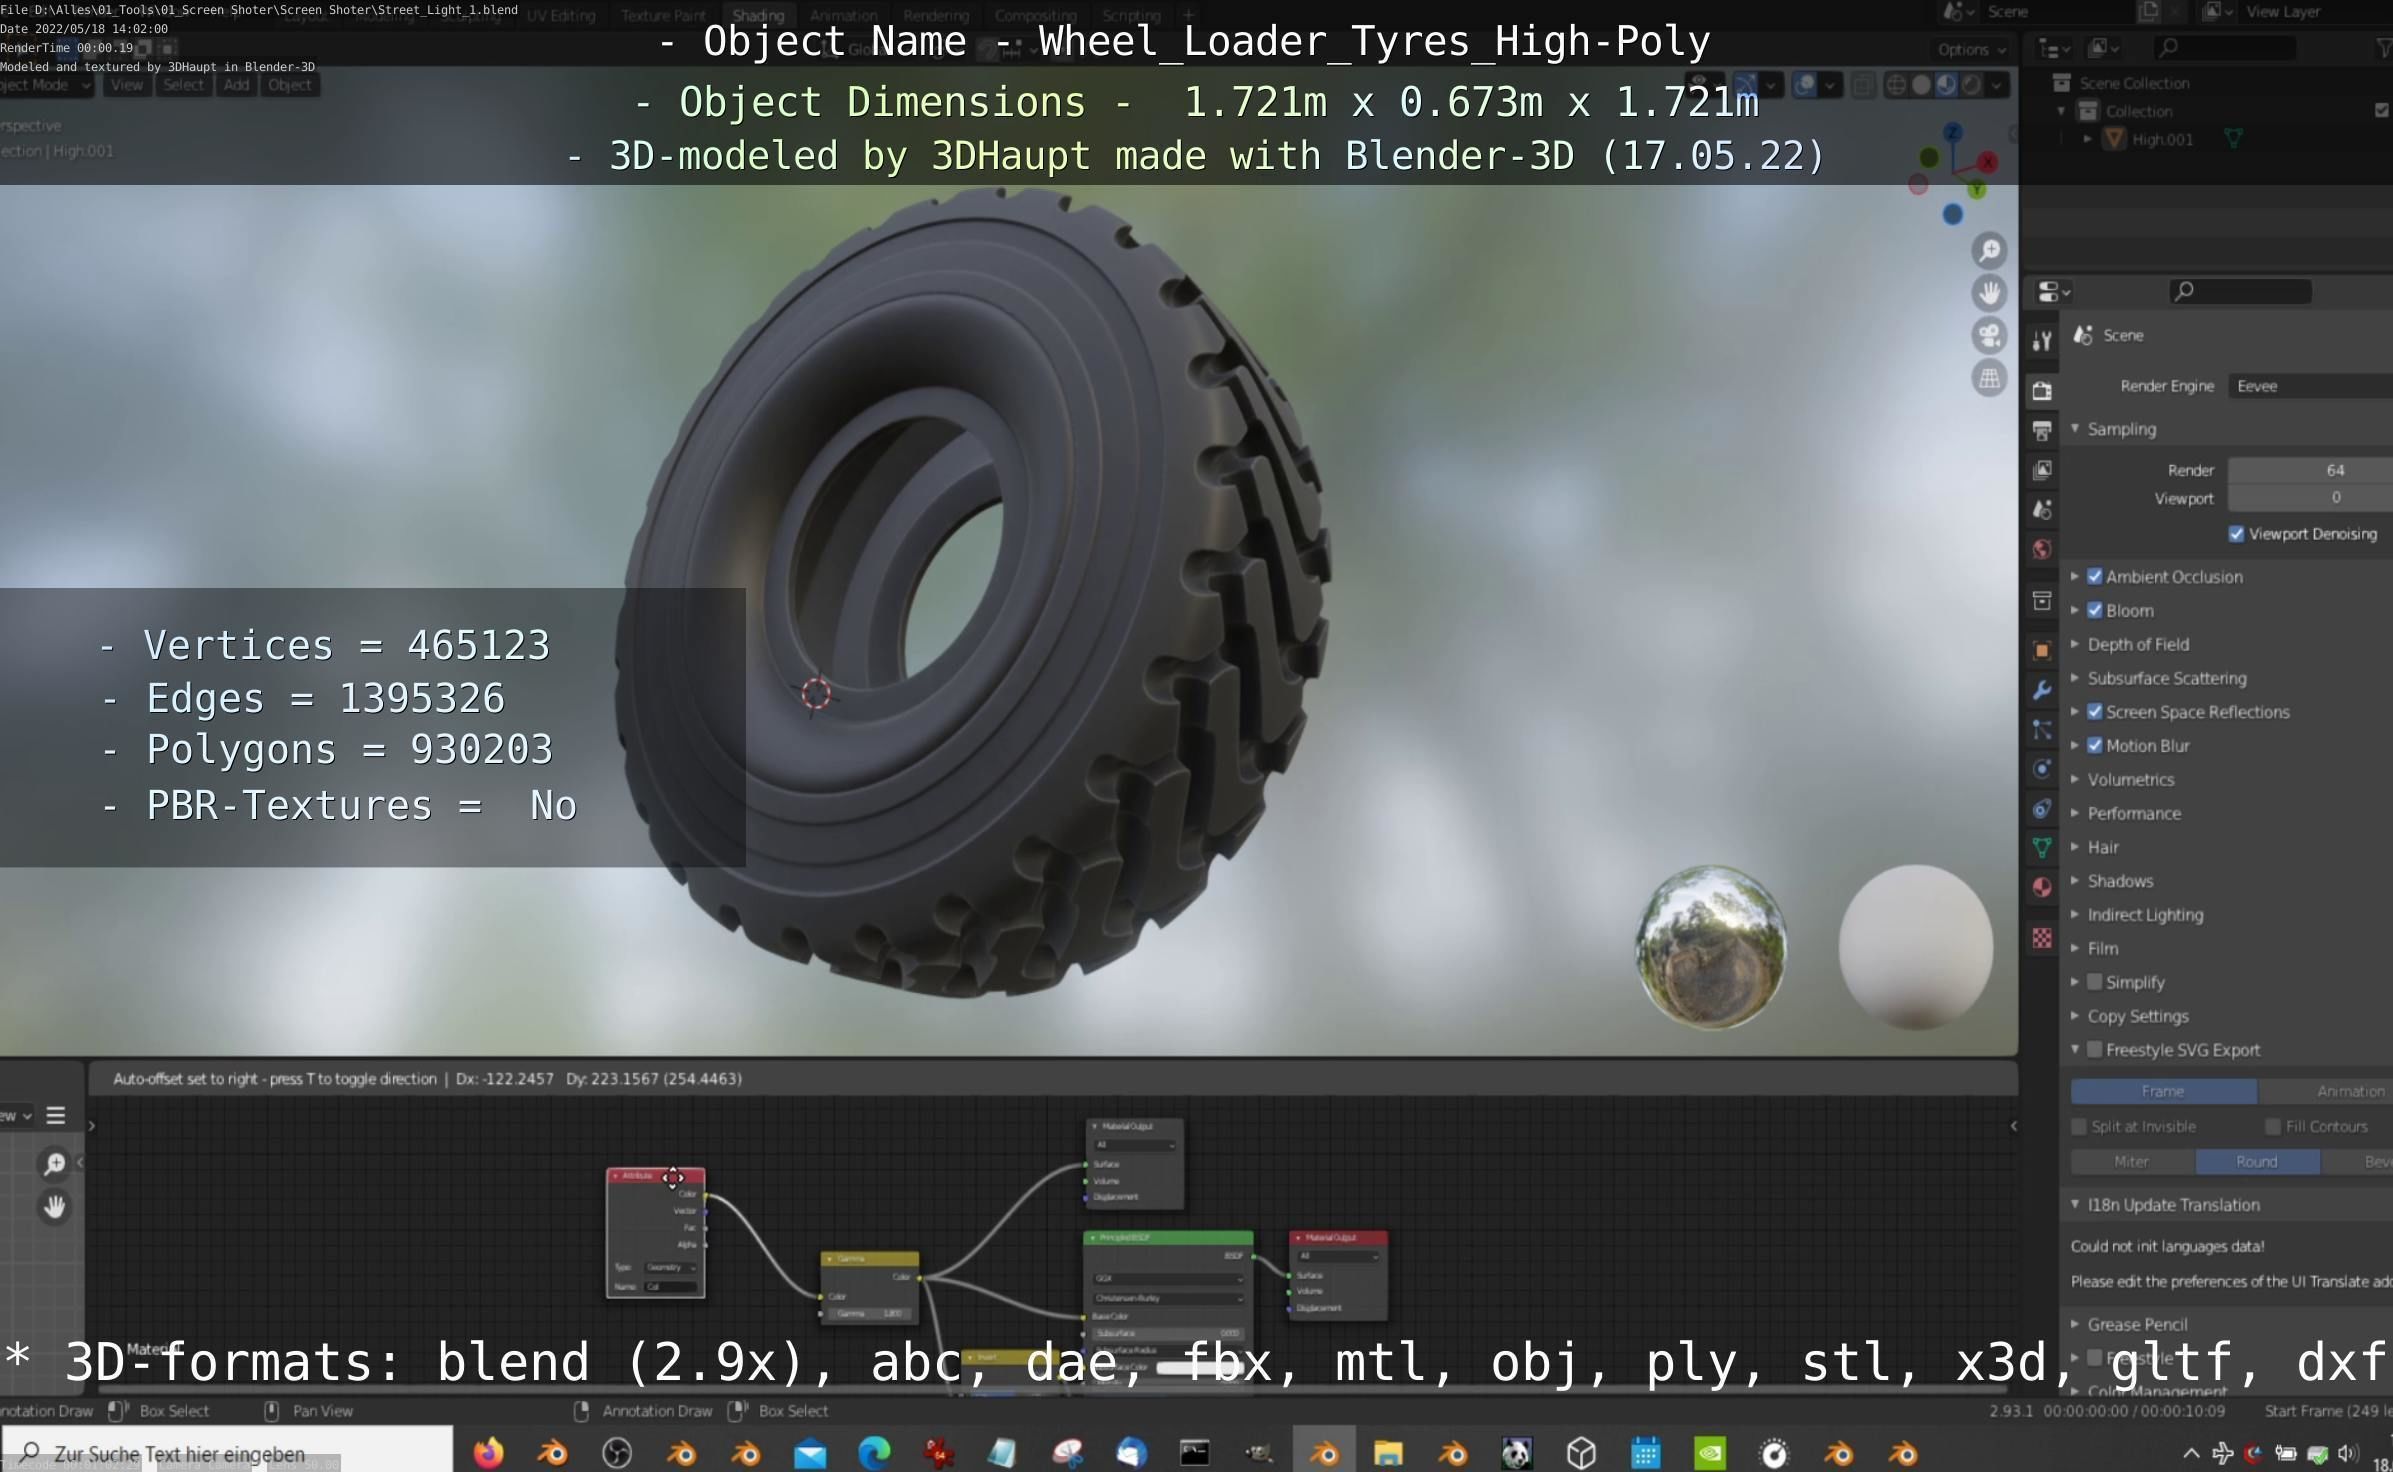Choose Miter line join option

[2132, 1161]
